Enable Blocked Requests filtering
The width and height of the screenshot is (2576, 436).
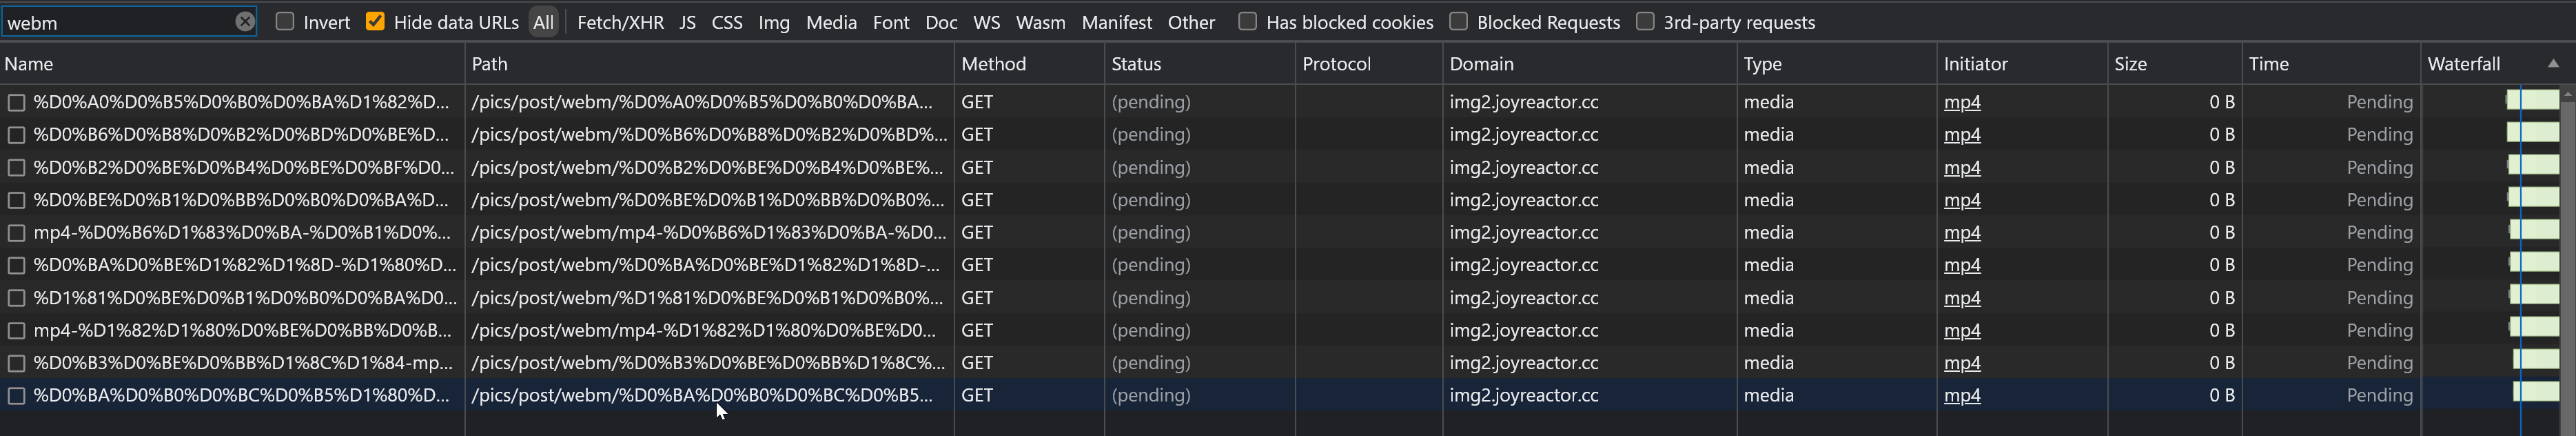[x=1458, y=21]
